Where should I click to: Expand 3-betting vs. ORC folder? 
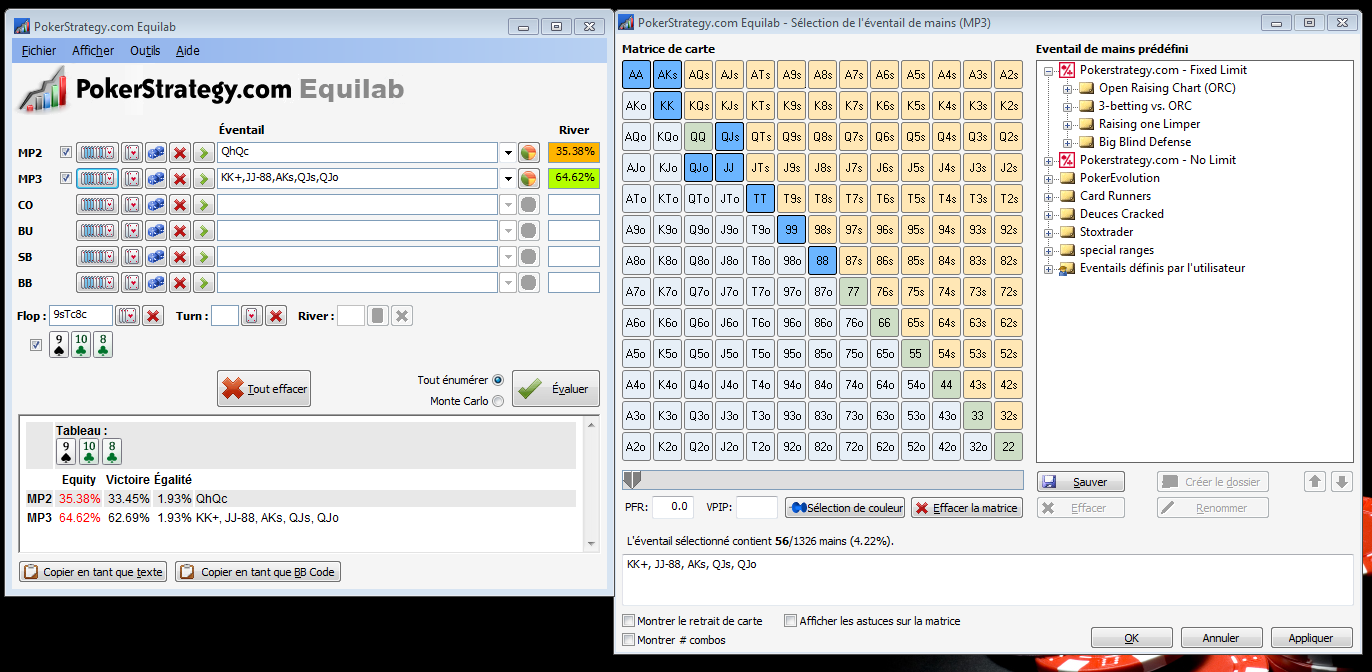click(1067, 106)
